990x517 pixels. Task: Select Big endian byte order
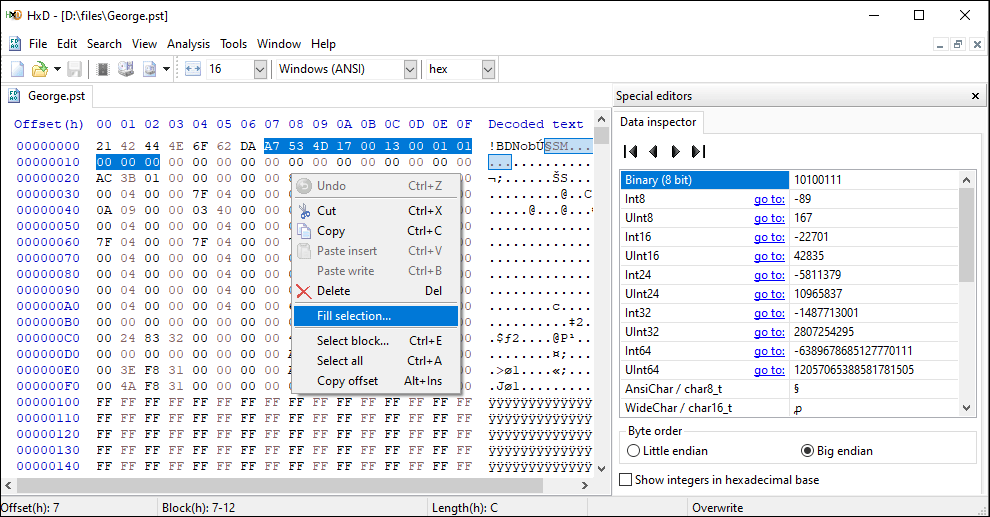[x=837, y=451]
